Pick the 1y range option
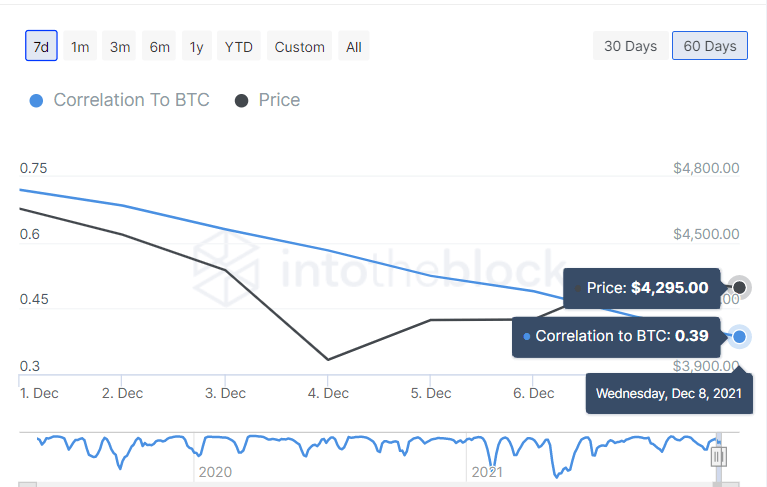Image resolution: width=767 pixels, height=487 pixels. point(196,46)
